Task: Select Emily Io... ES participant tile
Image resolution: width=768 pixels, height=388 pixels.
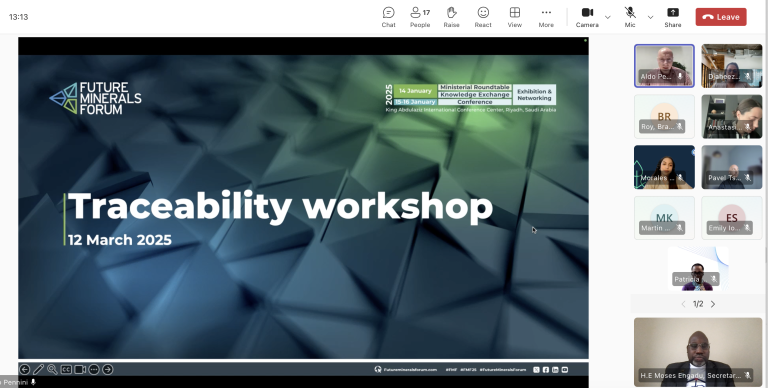Action: pos(732,218)
